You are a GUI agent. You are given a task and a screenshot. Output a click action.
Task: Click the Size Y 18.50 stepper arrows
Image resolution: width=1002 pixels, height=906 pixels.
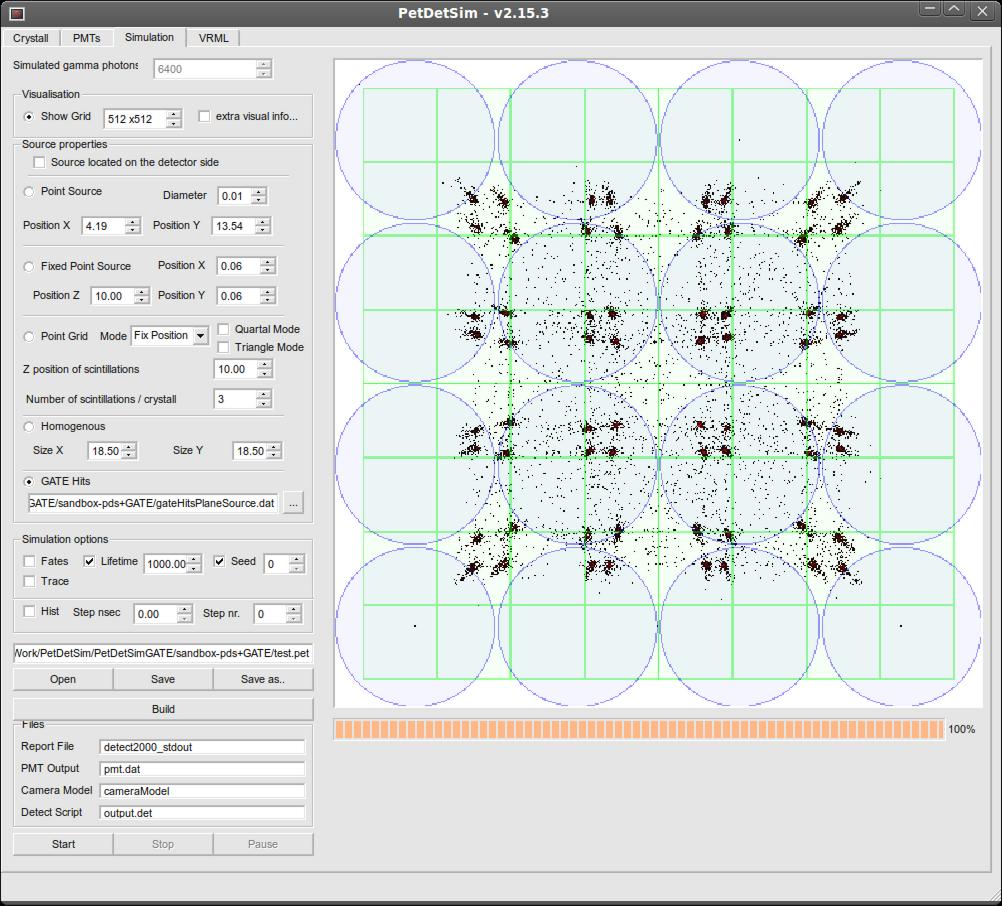point(274,451)
